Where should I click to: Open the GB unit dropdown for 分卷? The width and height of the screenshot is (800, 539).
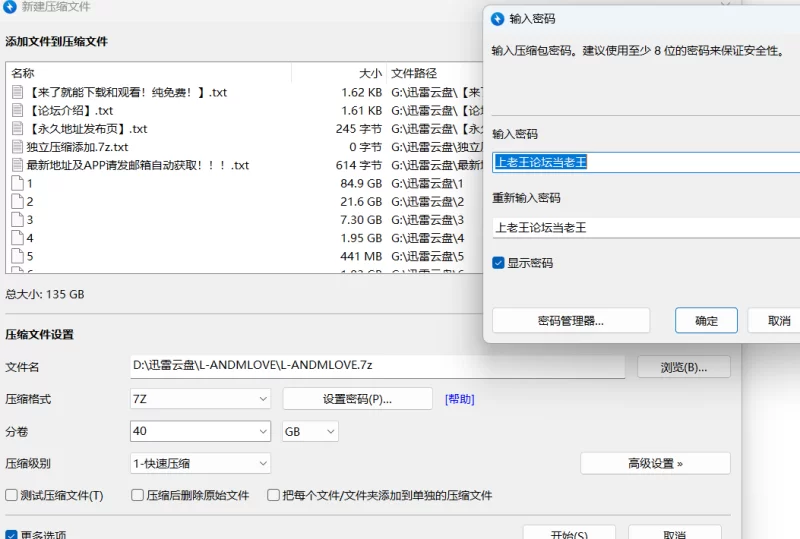[311, 431]
